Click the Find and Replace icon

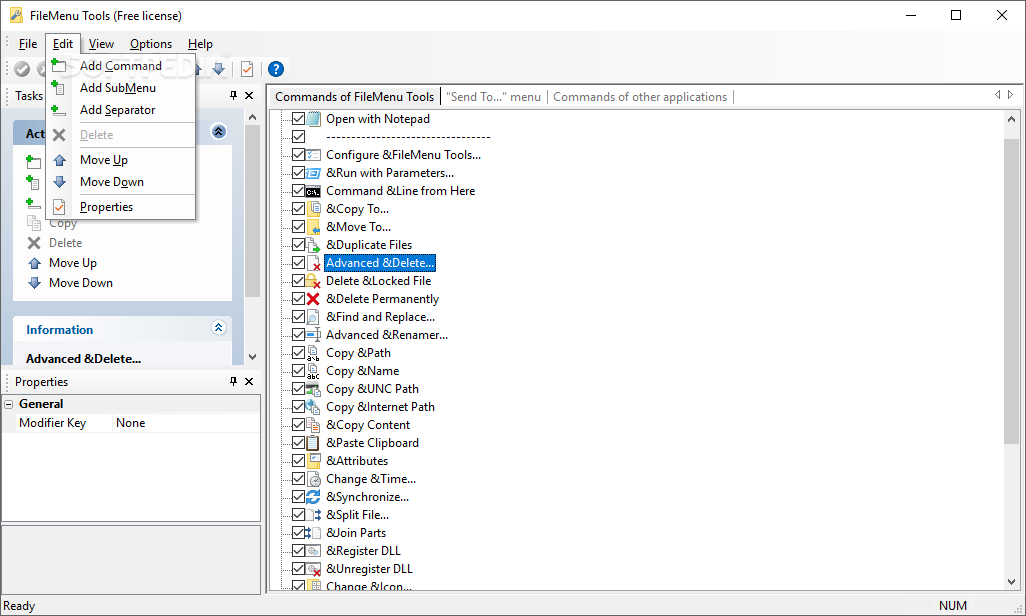(x=313, y=317)
